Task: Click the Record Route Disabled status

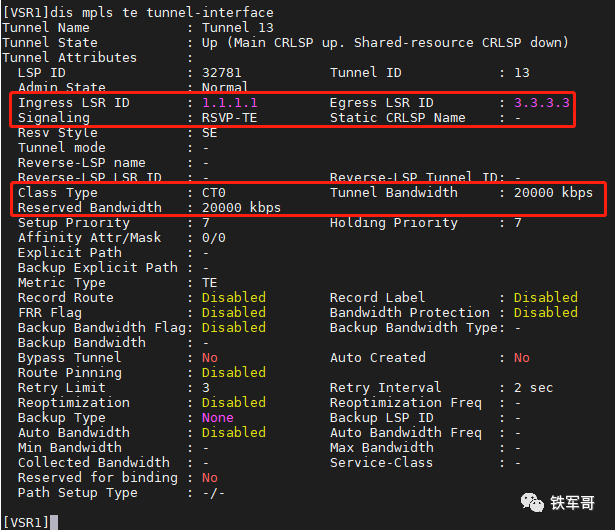Action: 234,297
